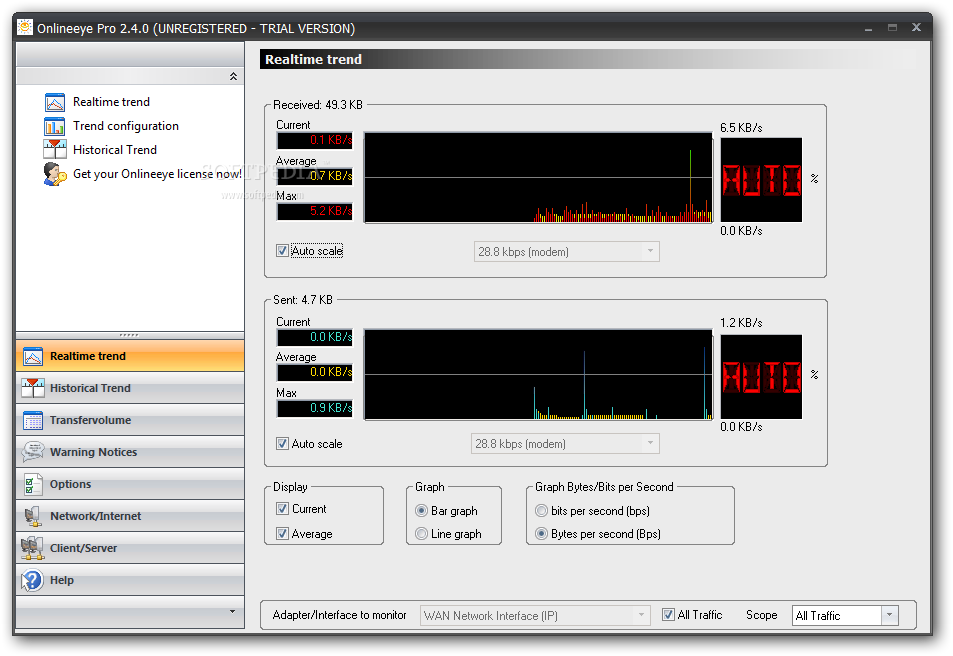The height and width of the screenshot is (656, 953).
Task: Click the Sent traffic graph area
Action: [x=538, y=375]
